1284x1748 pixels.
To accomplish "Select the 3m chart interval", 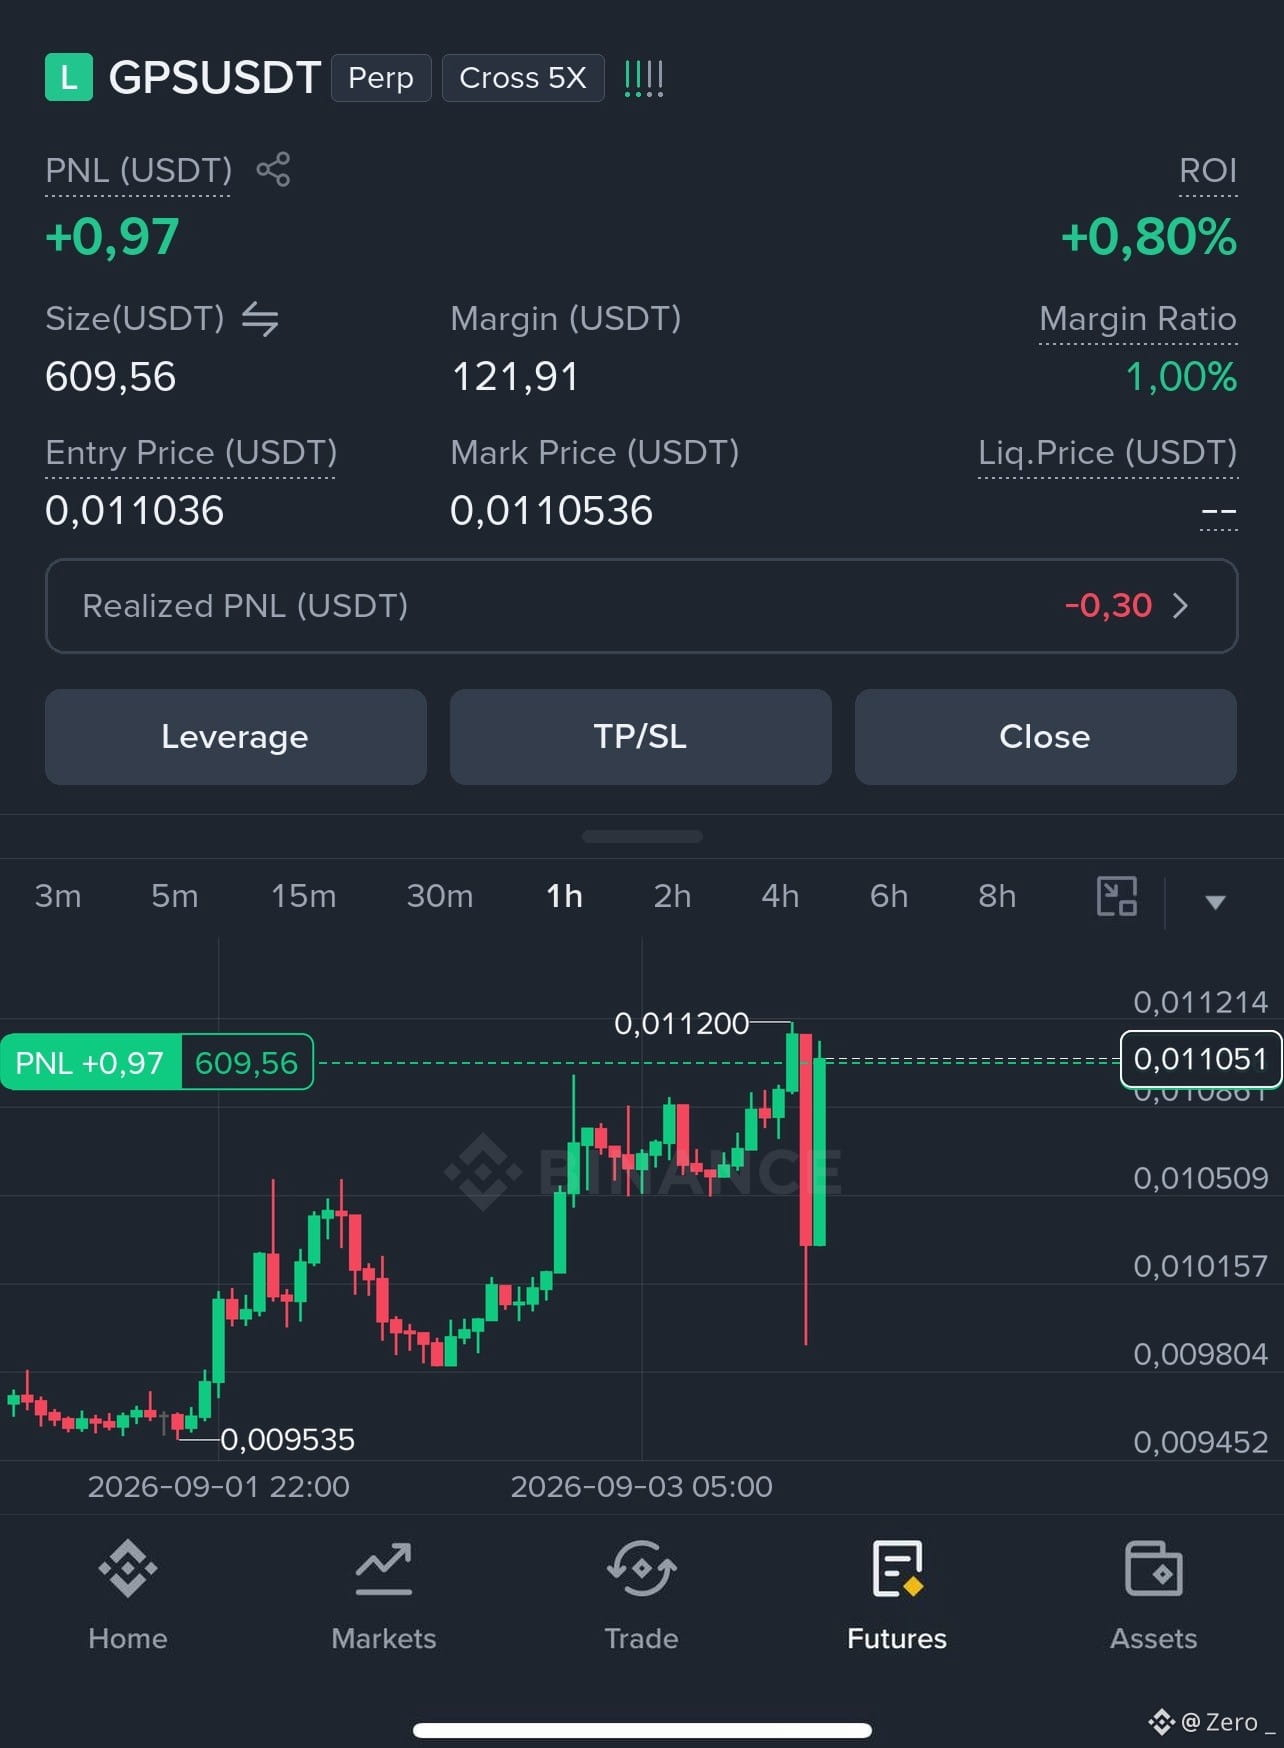I will coord(58,896).
